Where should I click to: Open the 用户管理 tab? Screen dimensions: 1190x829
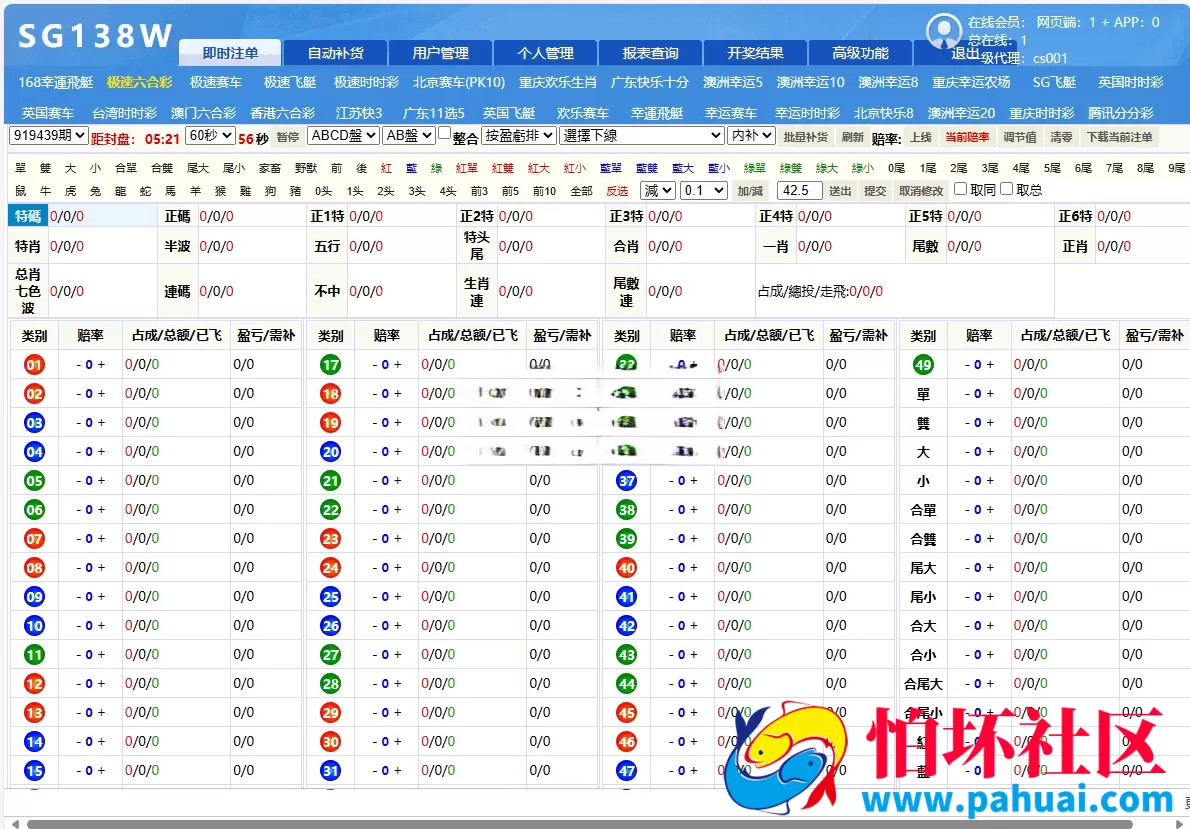pos(440,52)
